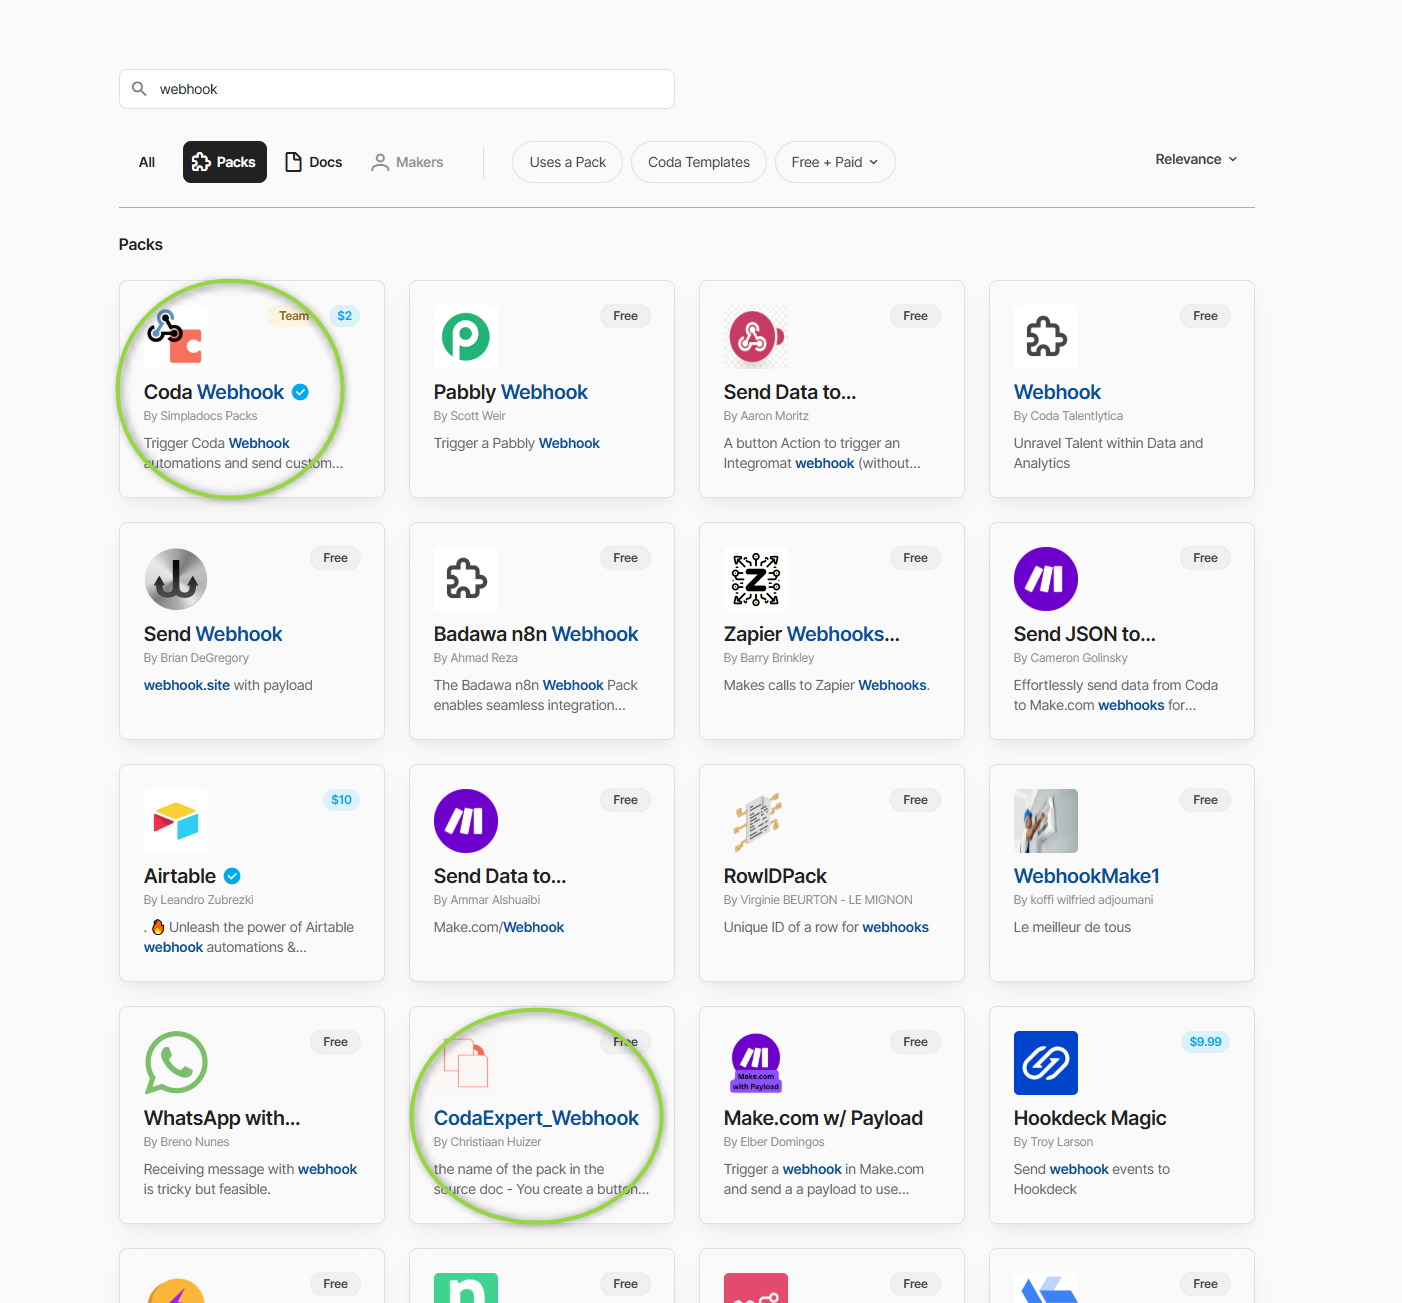
Task: Switch to the Docs tab
Action: [x=314, y=162]
